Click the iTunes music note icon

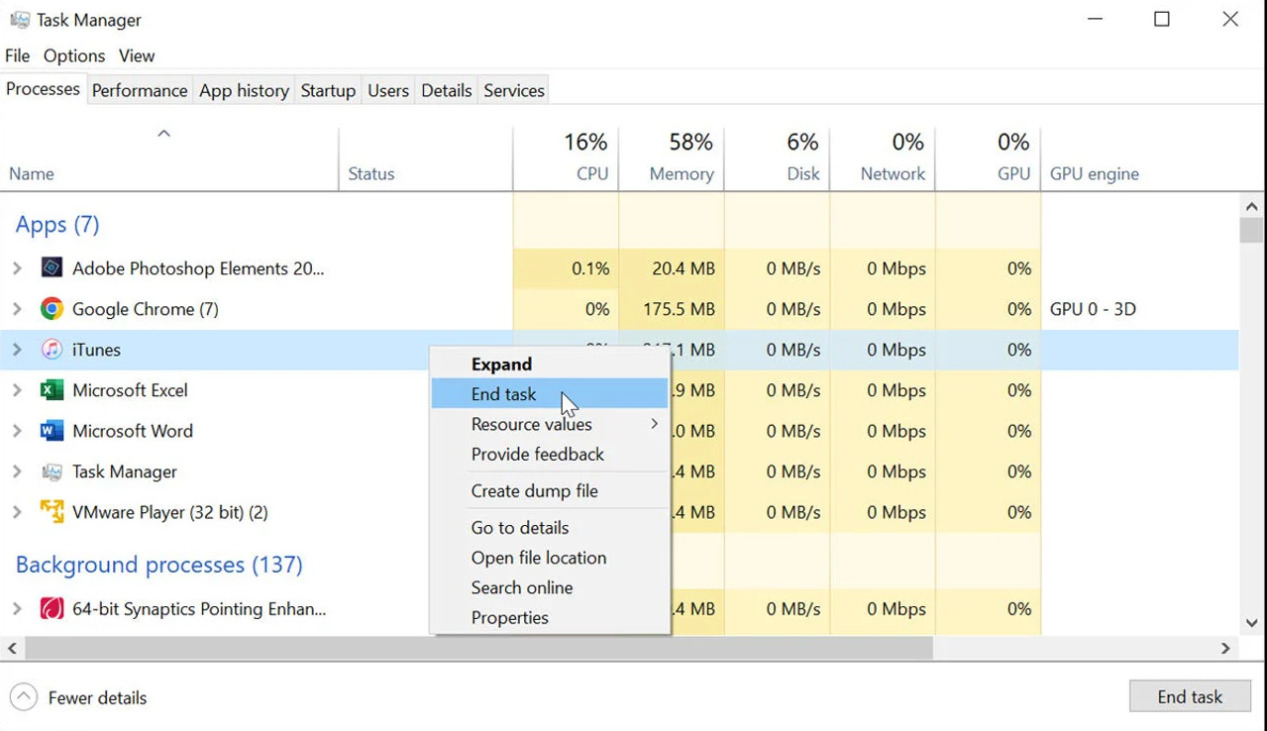tap(52, 350)
